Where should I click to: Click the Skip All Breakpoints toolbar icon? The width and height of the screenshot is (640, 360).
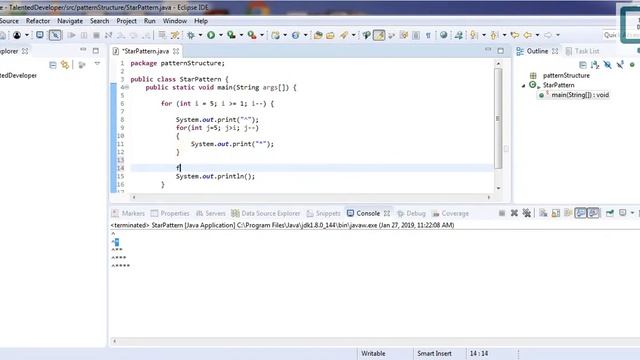pos(55,36)
